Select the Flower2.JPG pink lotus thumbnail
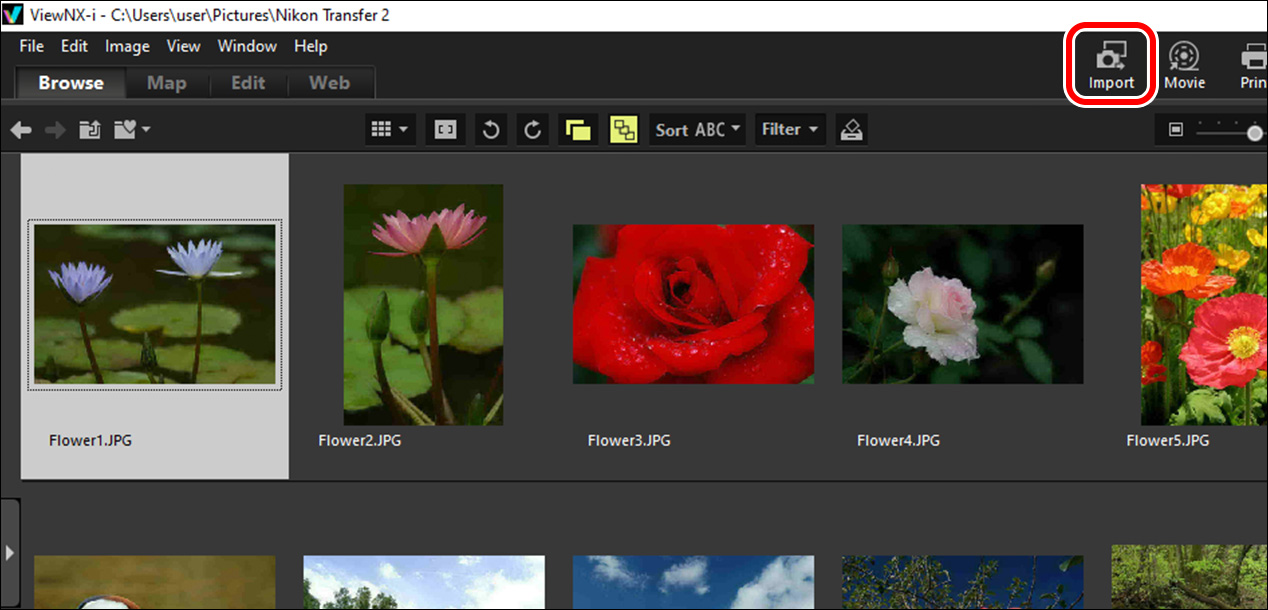This screenshot has height=610, width=1268. 423,304
